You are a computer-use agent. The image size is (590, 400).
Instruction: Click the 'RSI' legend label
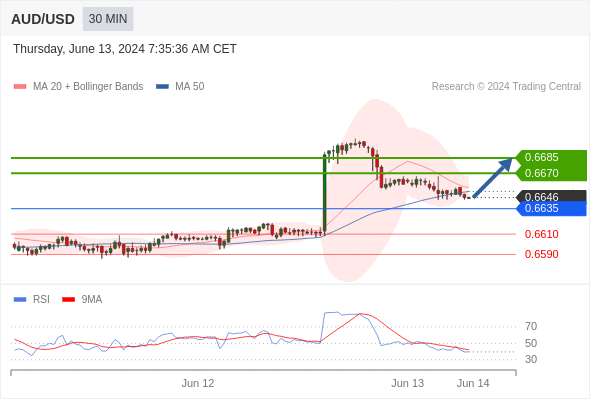(41, 300)
